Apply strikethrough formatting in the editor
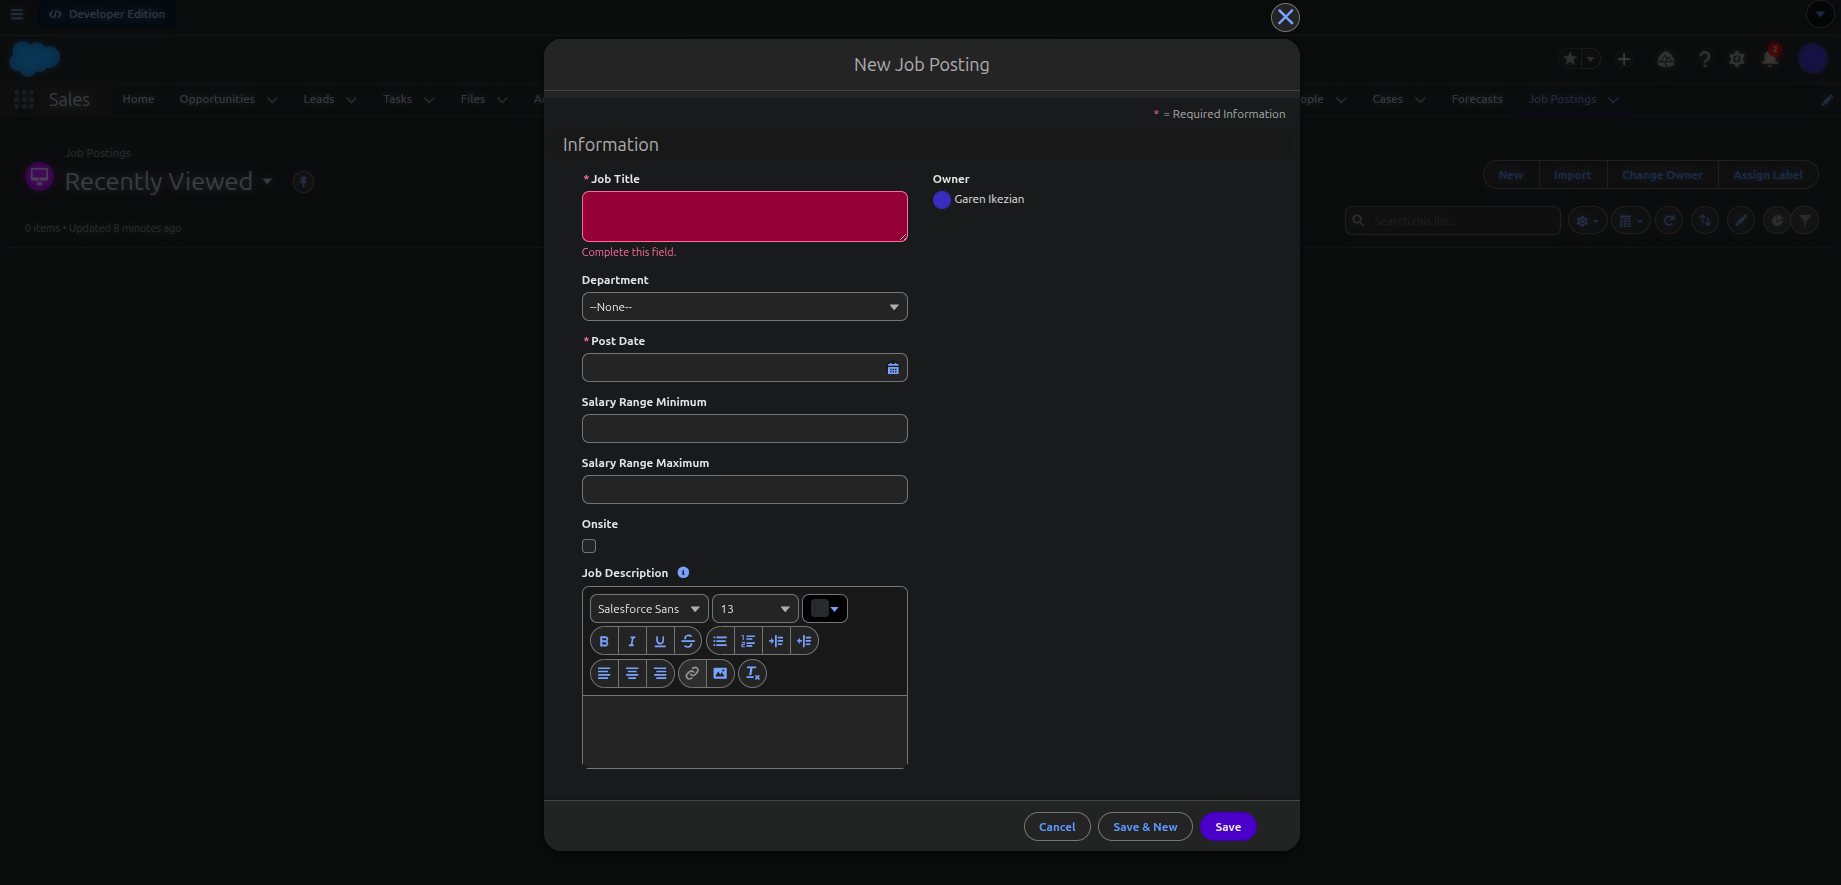Image resolution: width=1841 pixels, height=885 pixels. pyautogui.click(x=688, y=641)
